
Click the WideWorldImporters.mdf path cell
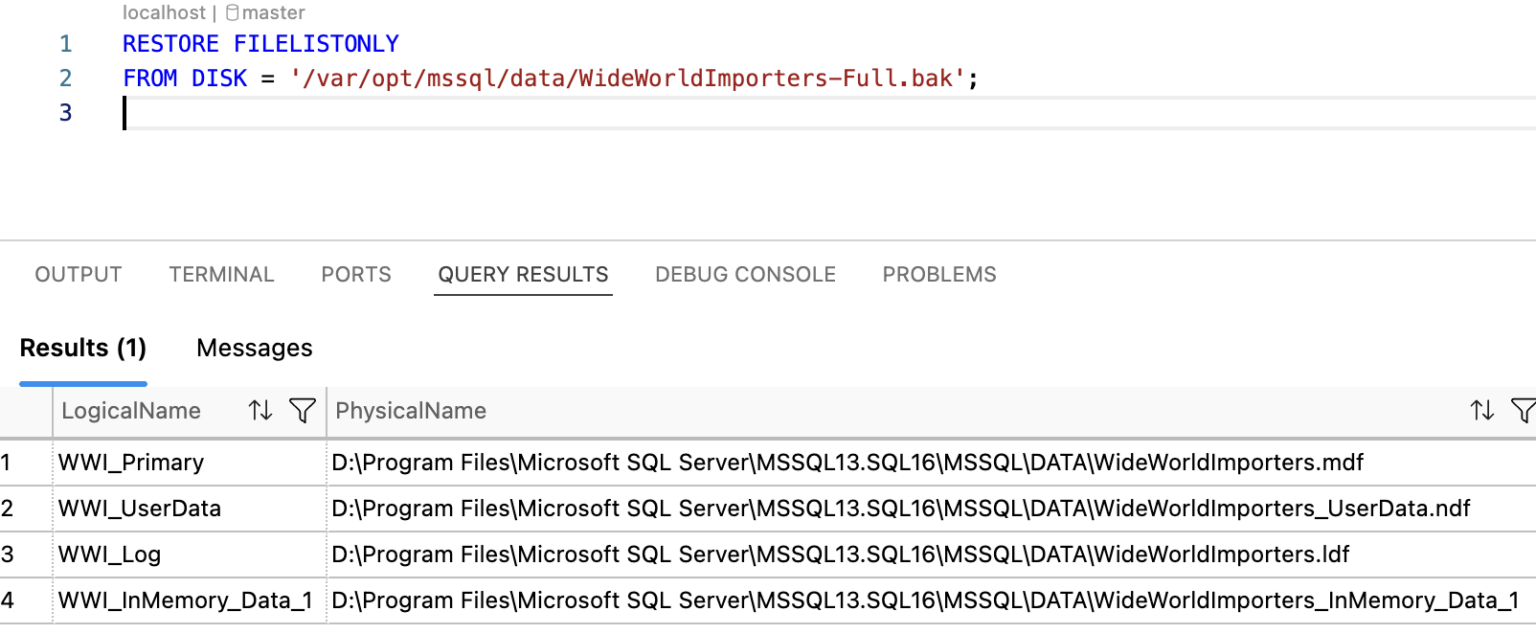pos(931,462)
